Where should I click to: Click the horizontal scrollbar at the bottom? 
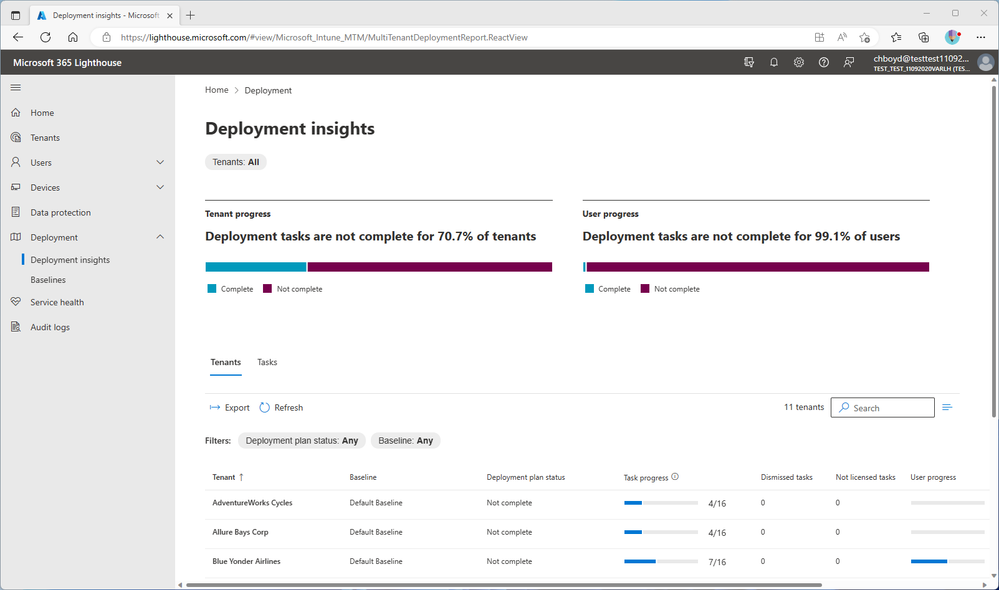503,584
